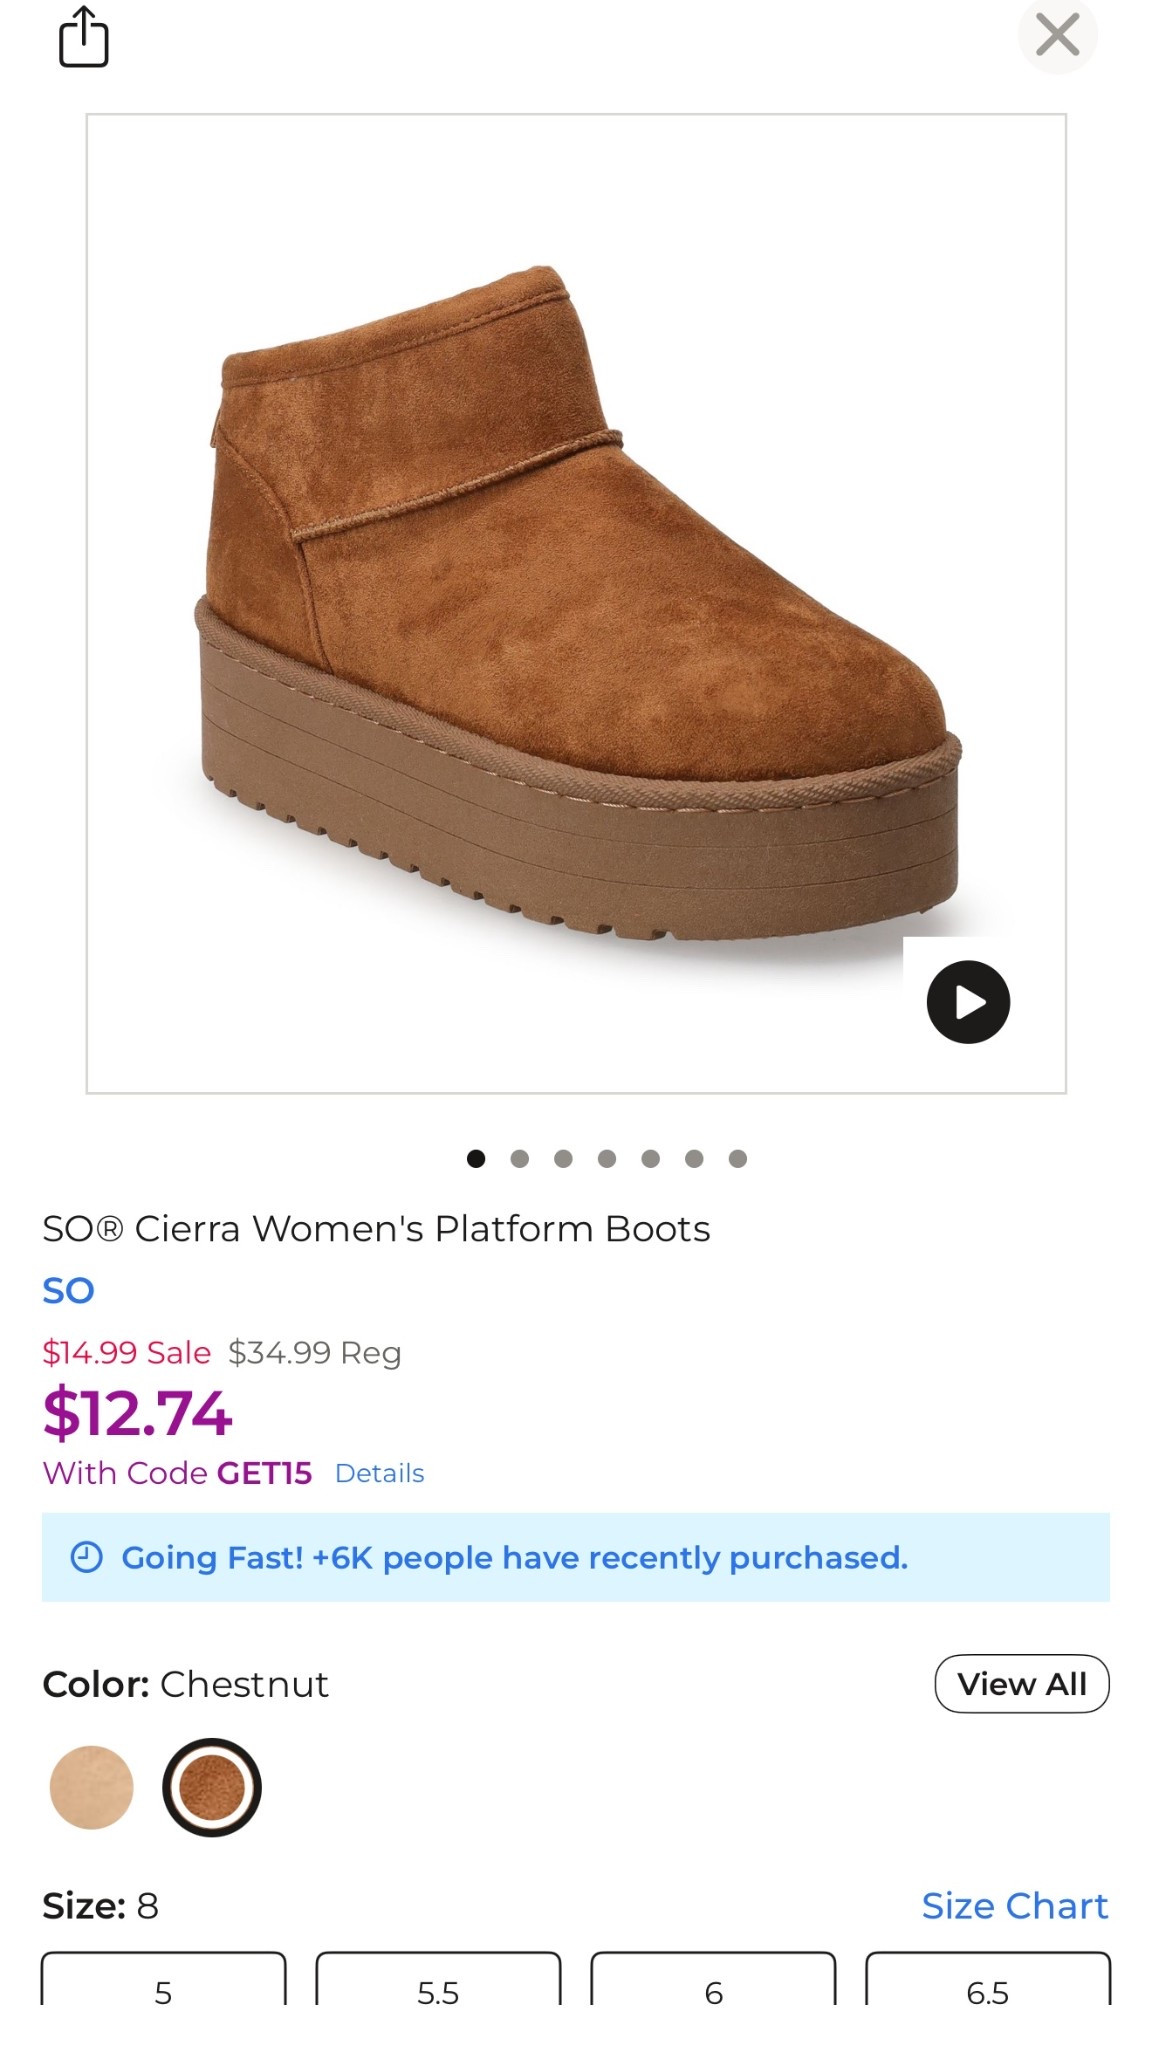Screen dimensions: 1152x2048
Task: Open the Size Chart
Action: (x=1016, y=1905)
